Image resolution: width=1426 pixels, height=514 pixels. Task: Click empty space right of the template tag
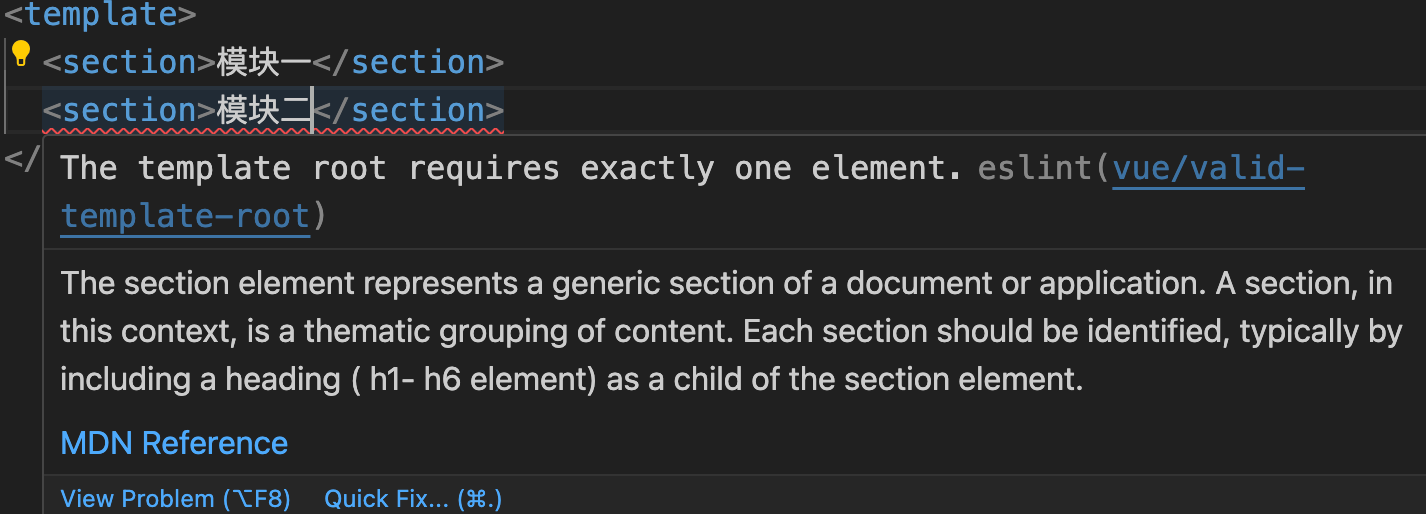tap(700, 15)
